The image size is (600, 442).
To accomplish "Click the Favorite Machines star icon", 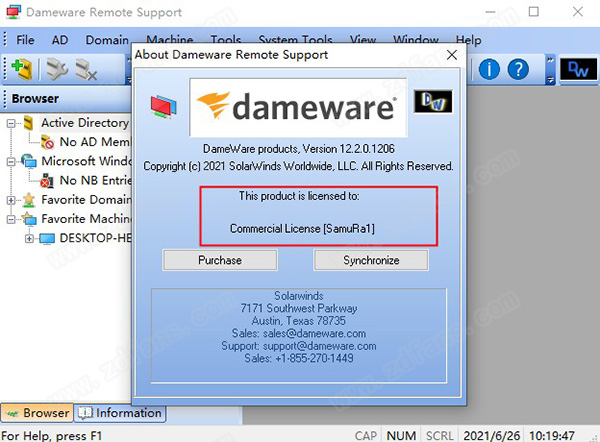I will coord(29,219).
